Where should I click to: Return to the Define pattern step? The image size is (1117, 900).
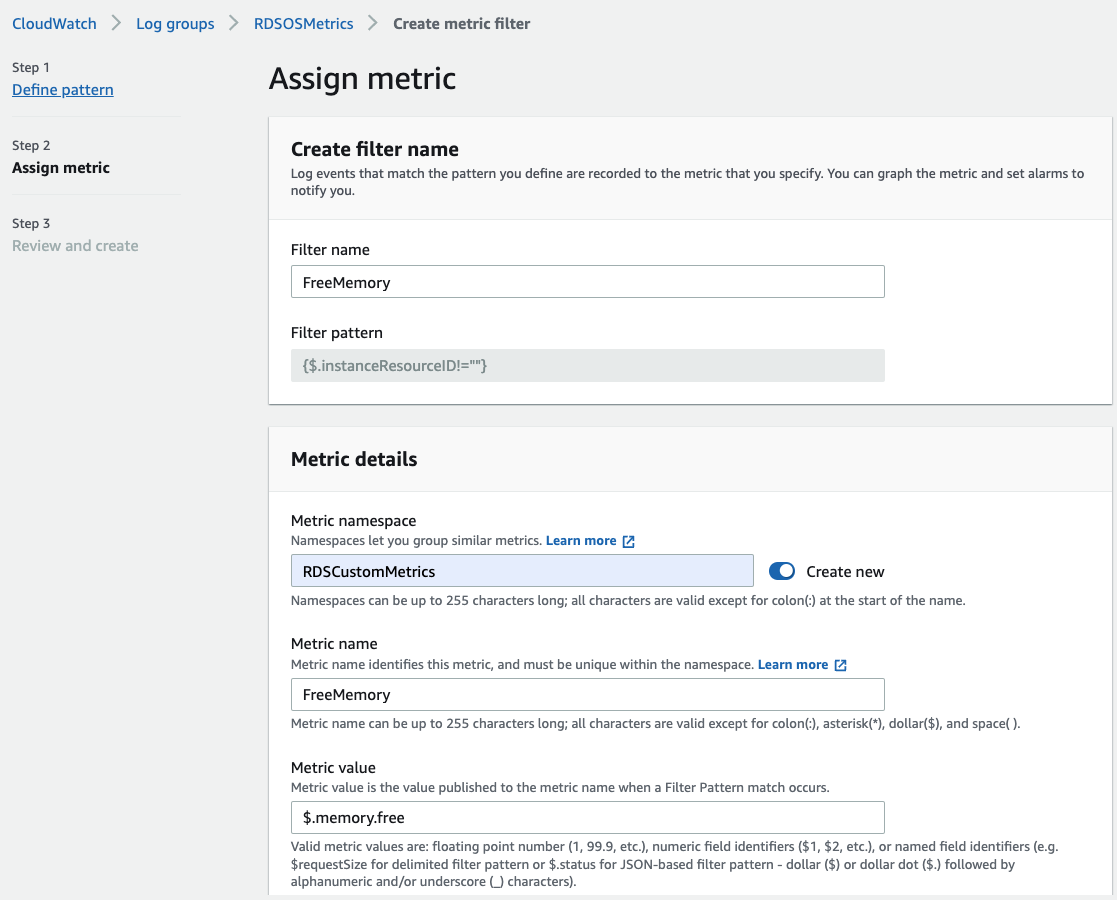[63, 90]
